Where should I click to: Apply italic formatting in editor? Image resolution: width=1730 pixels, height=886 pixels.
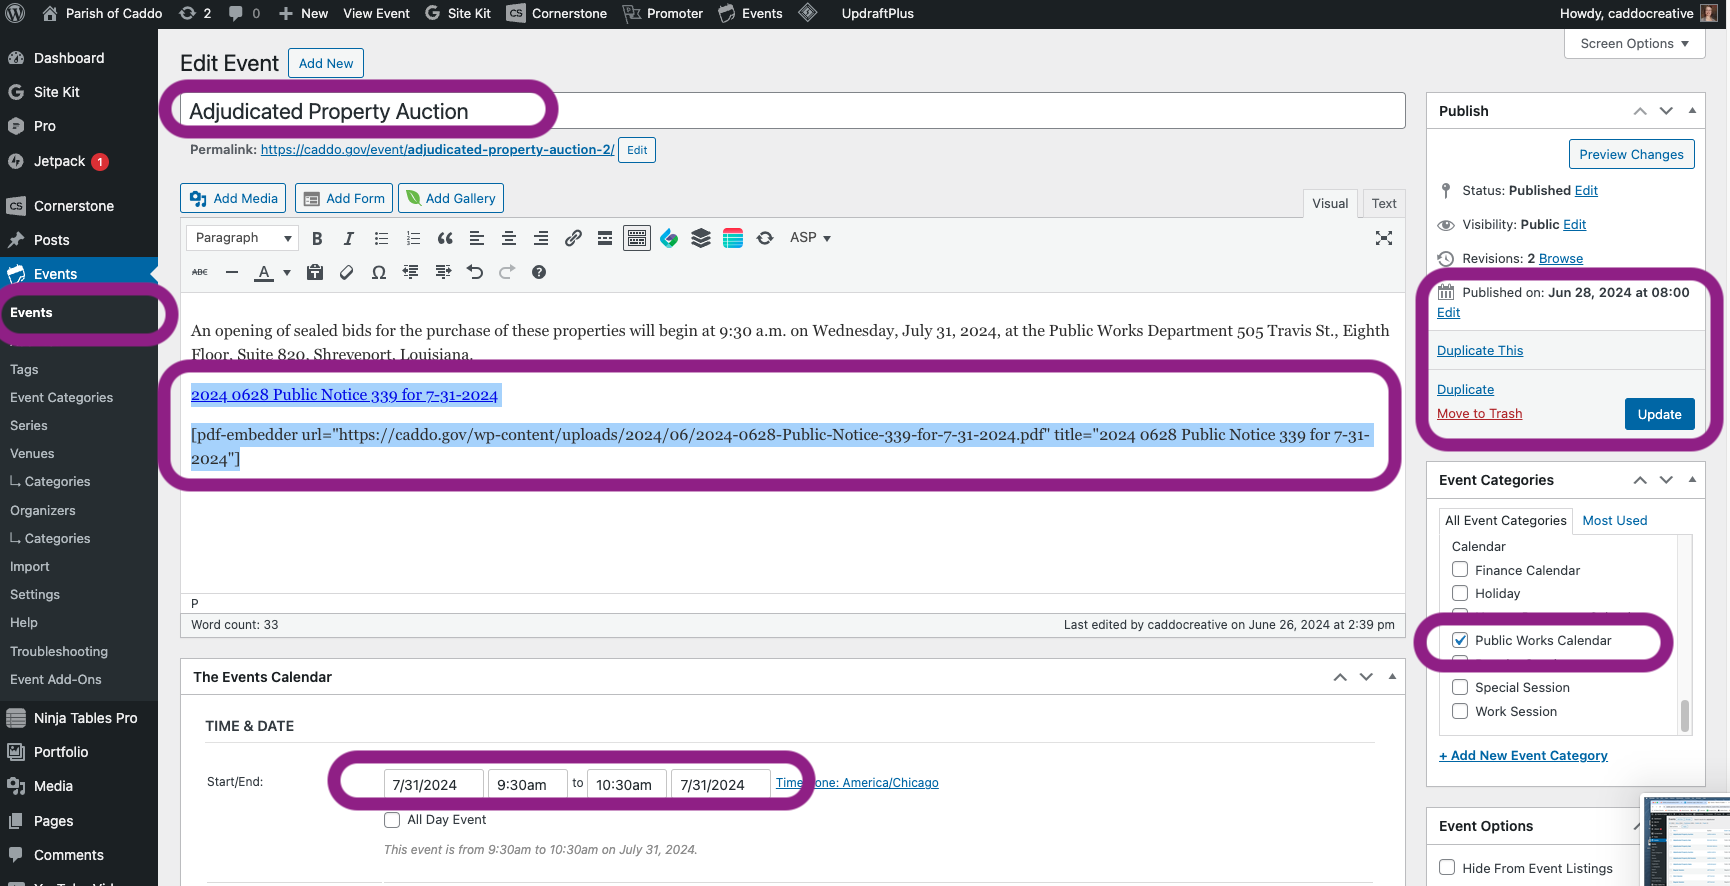click(x=349, y=238)
